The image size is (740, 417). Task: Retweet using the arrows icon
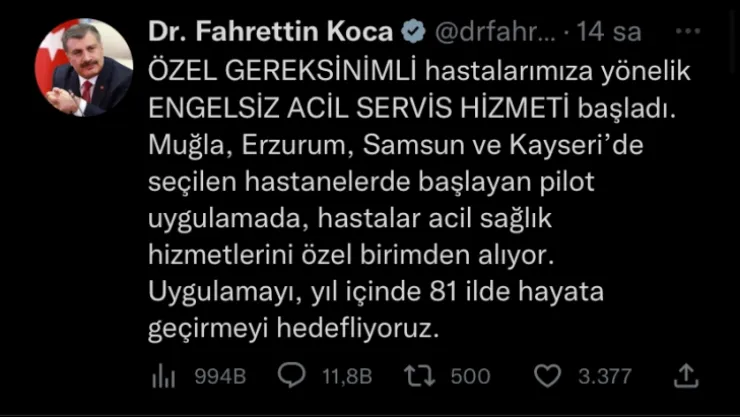point(420,376)
